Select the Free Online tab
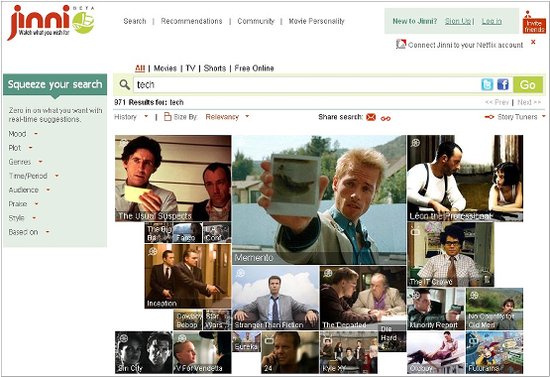This screenshot has width=550, height=377. click(254, 68)
